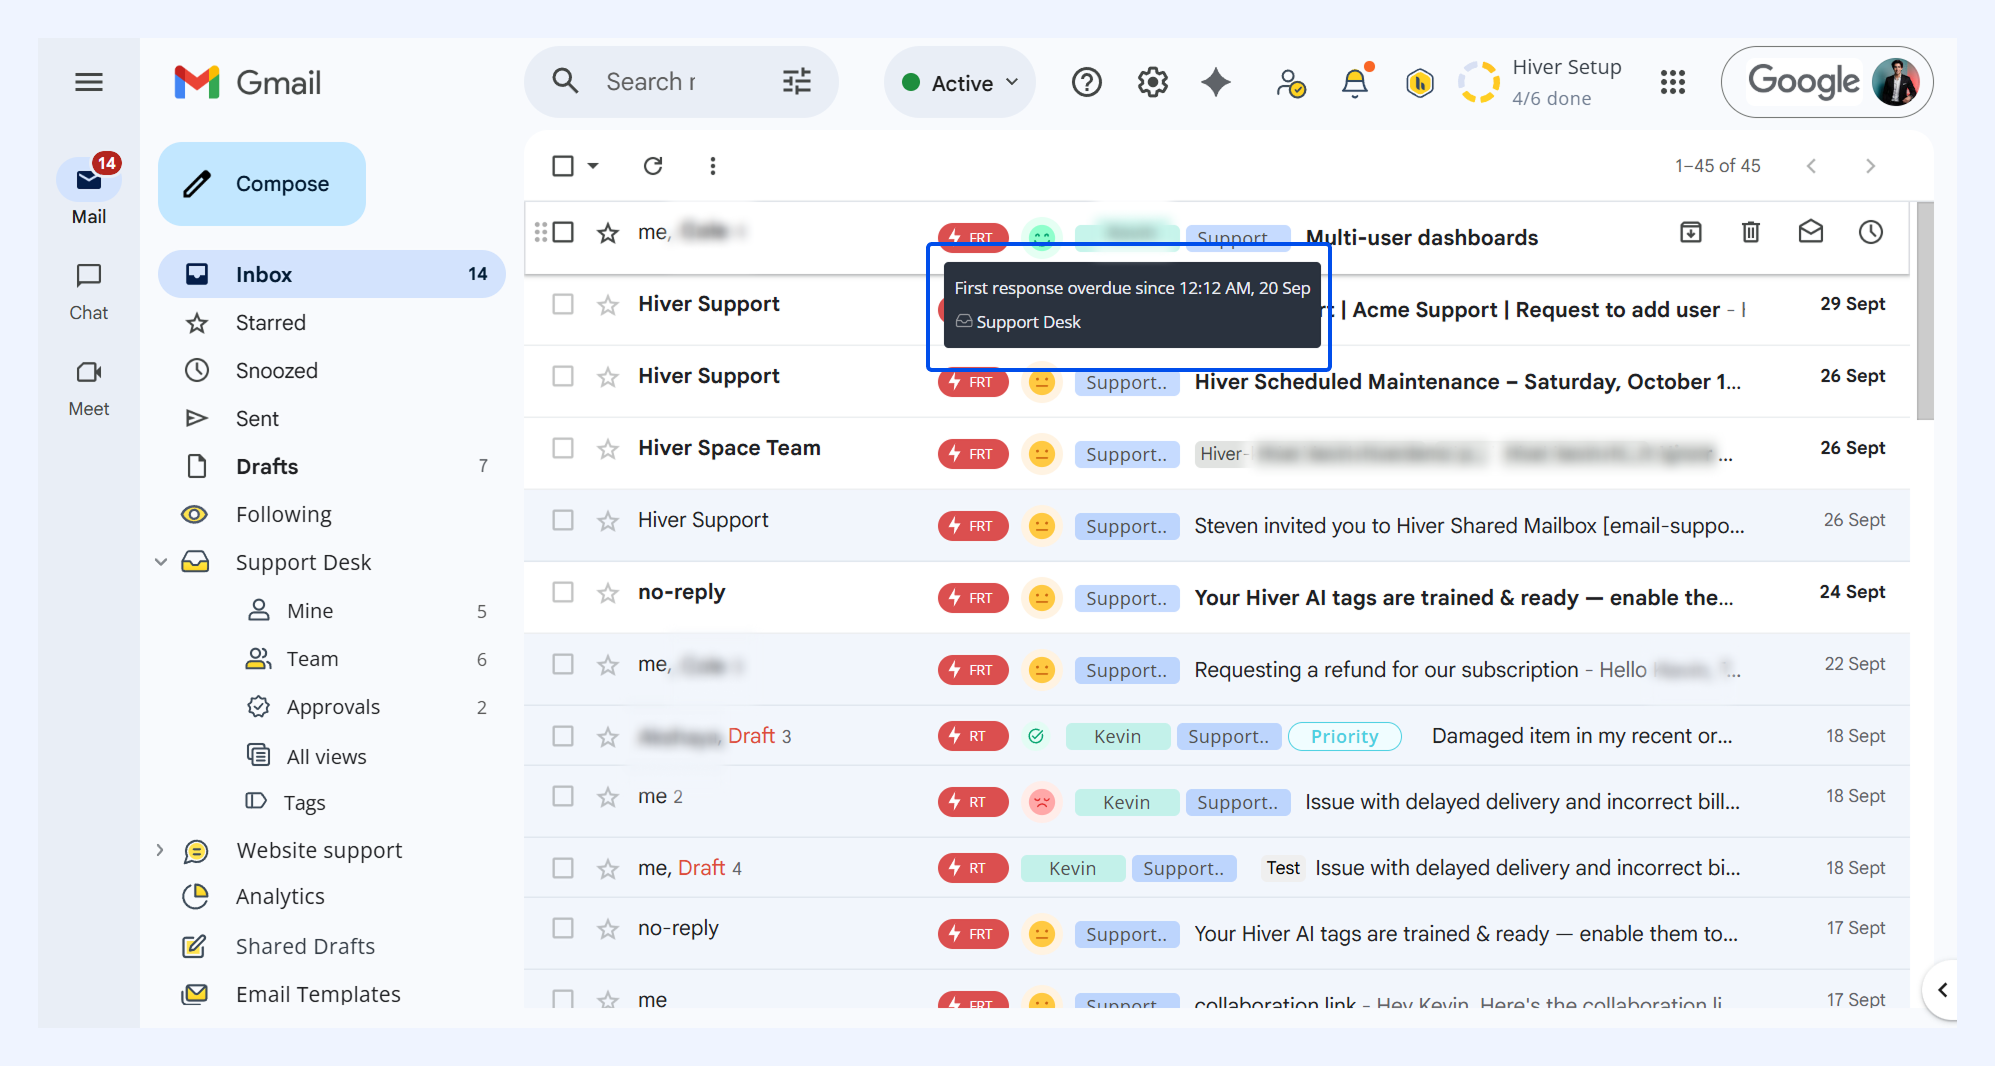Open the Google apps grid
Viewport: 1995px width, 1066px height.
coord(1673,82)
